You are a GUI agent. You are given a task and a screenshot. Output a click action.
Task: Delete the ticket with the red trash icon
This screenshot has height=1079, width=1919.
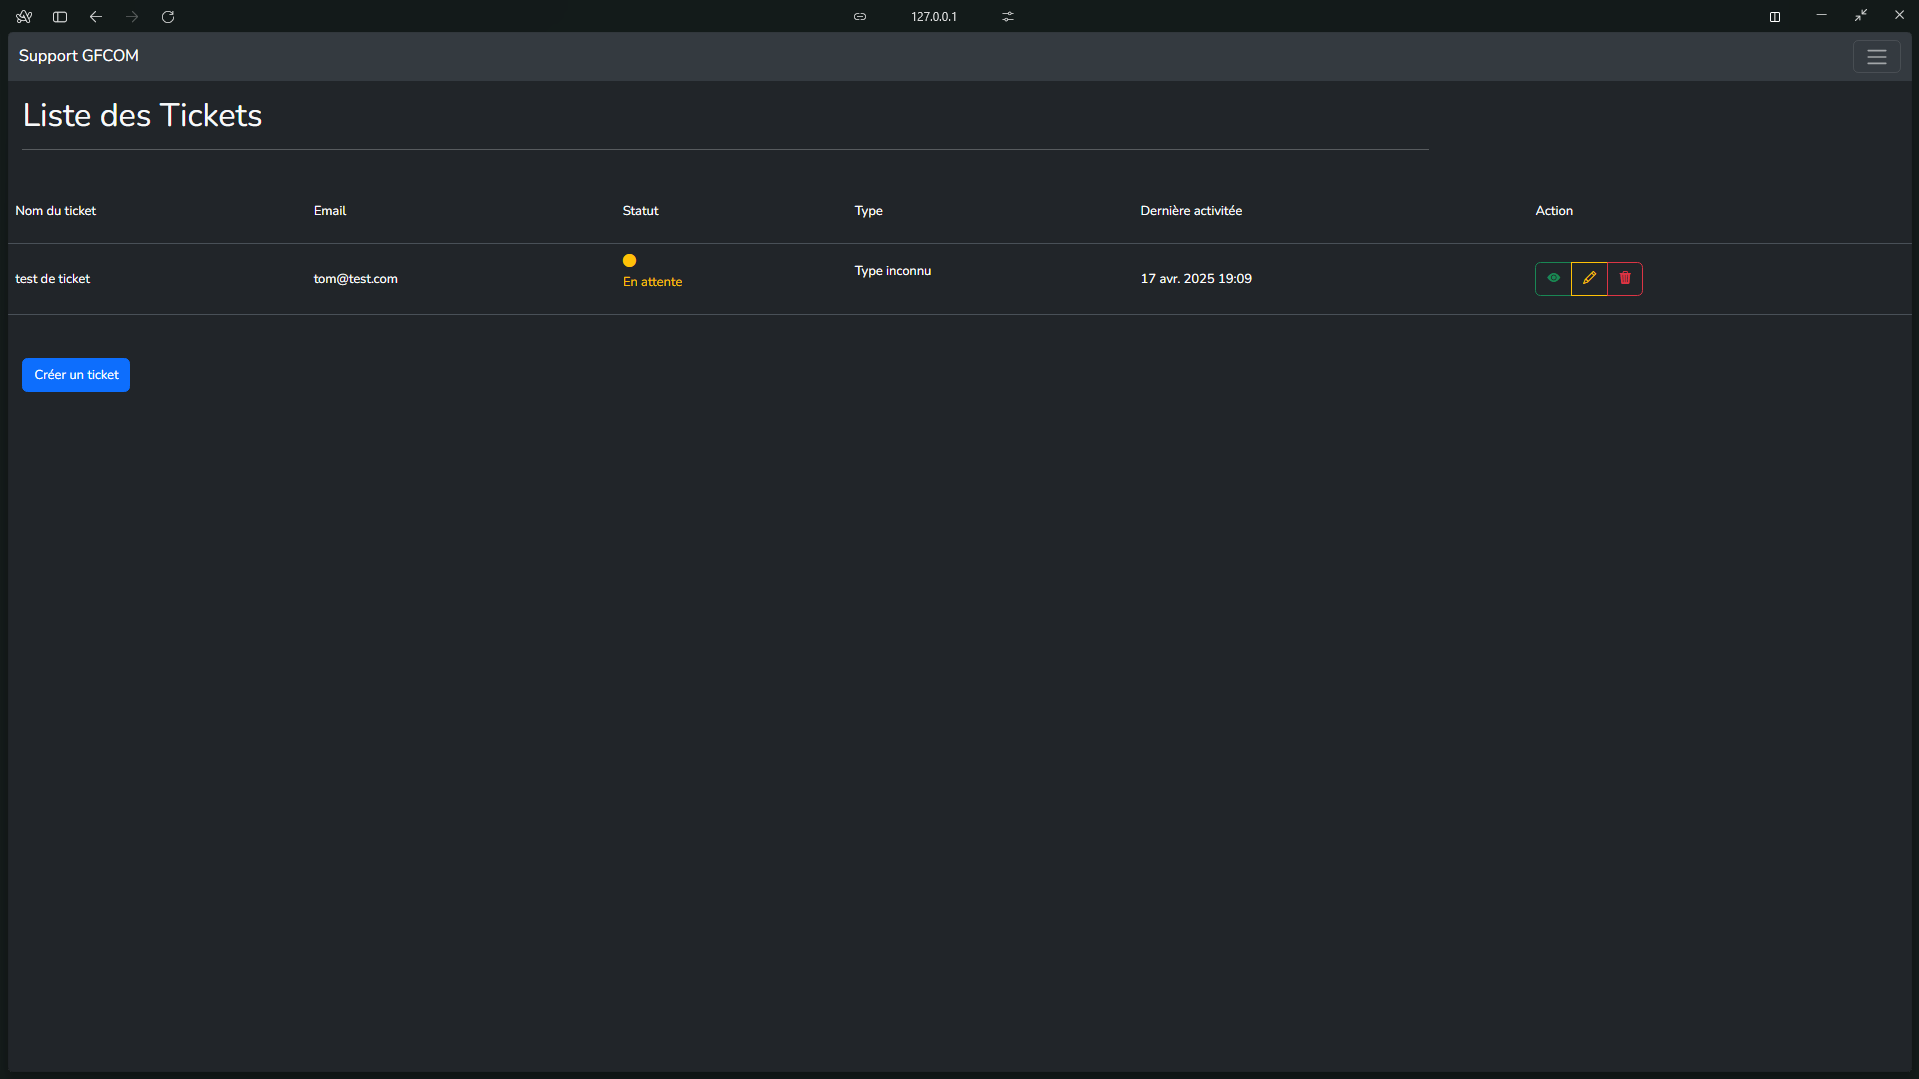coord(1625,278)
